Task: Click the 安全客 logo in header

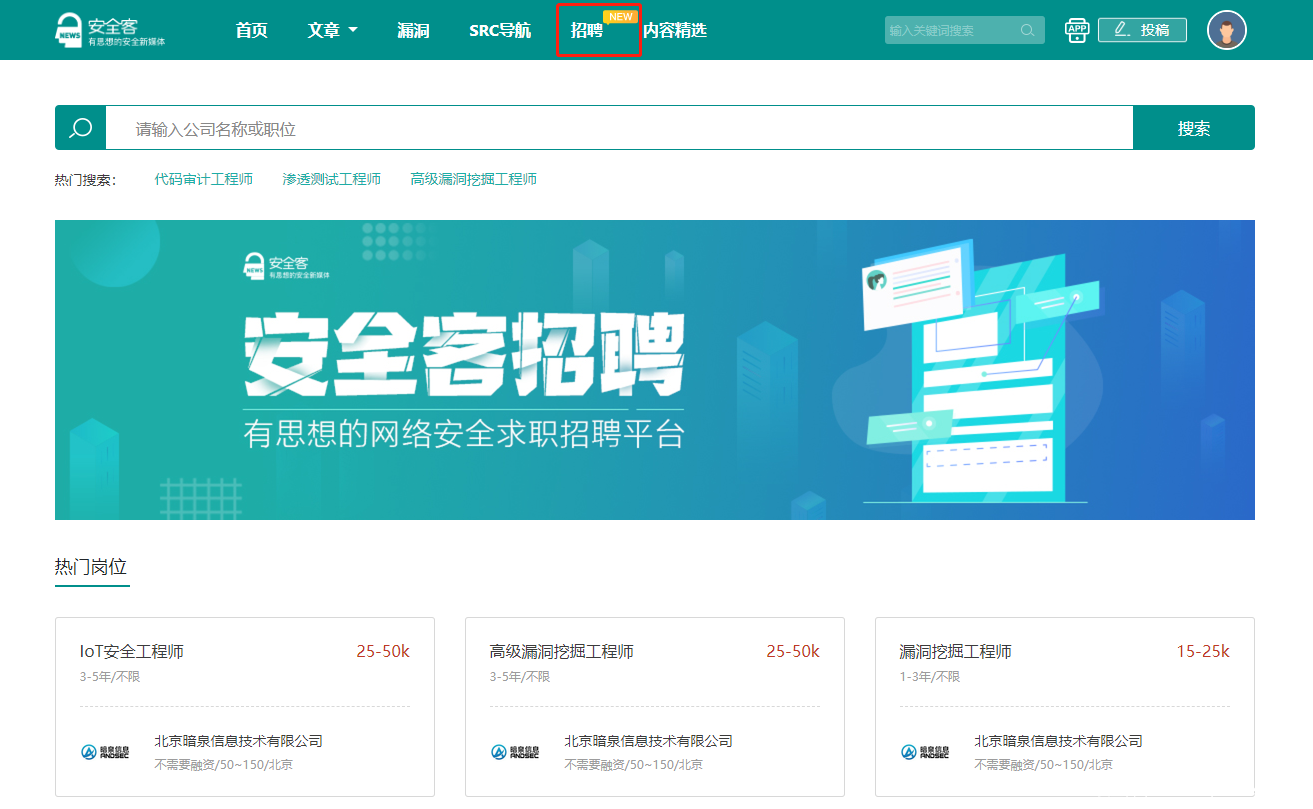Action: (110, 30)
